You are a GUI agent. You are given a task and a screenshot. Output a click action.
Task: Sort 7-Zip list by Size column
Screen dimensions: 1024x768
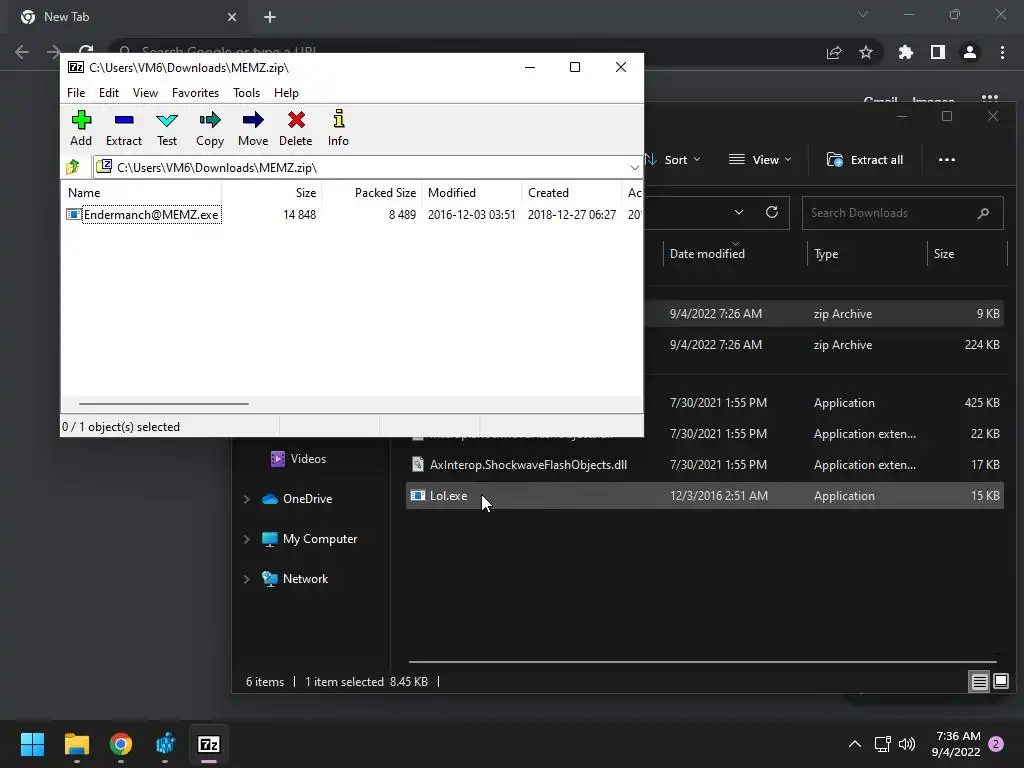272,193
